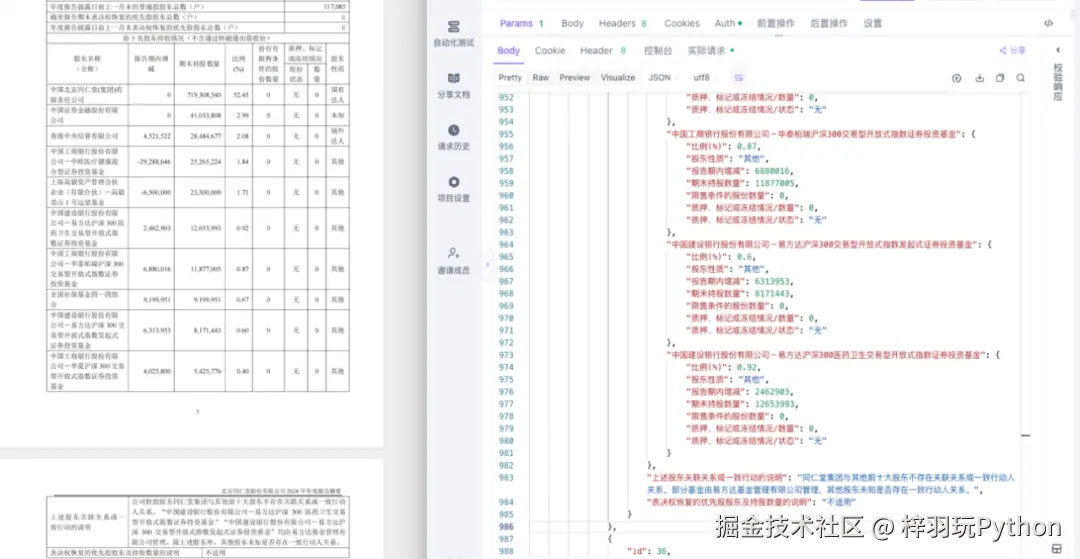Open 项目设置 in the sidebar
The width and height of the screenshot is (1080, 559).
tap(453, 188)
